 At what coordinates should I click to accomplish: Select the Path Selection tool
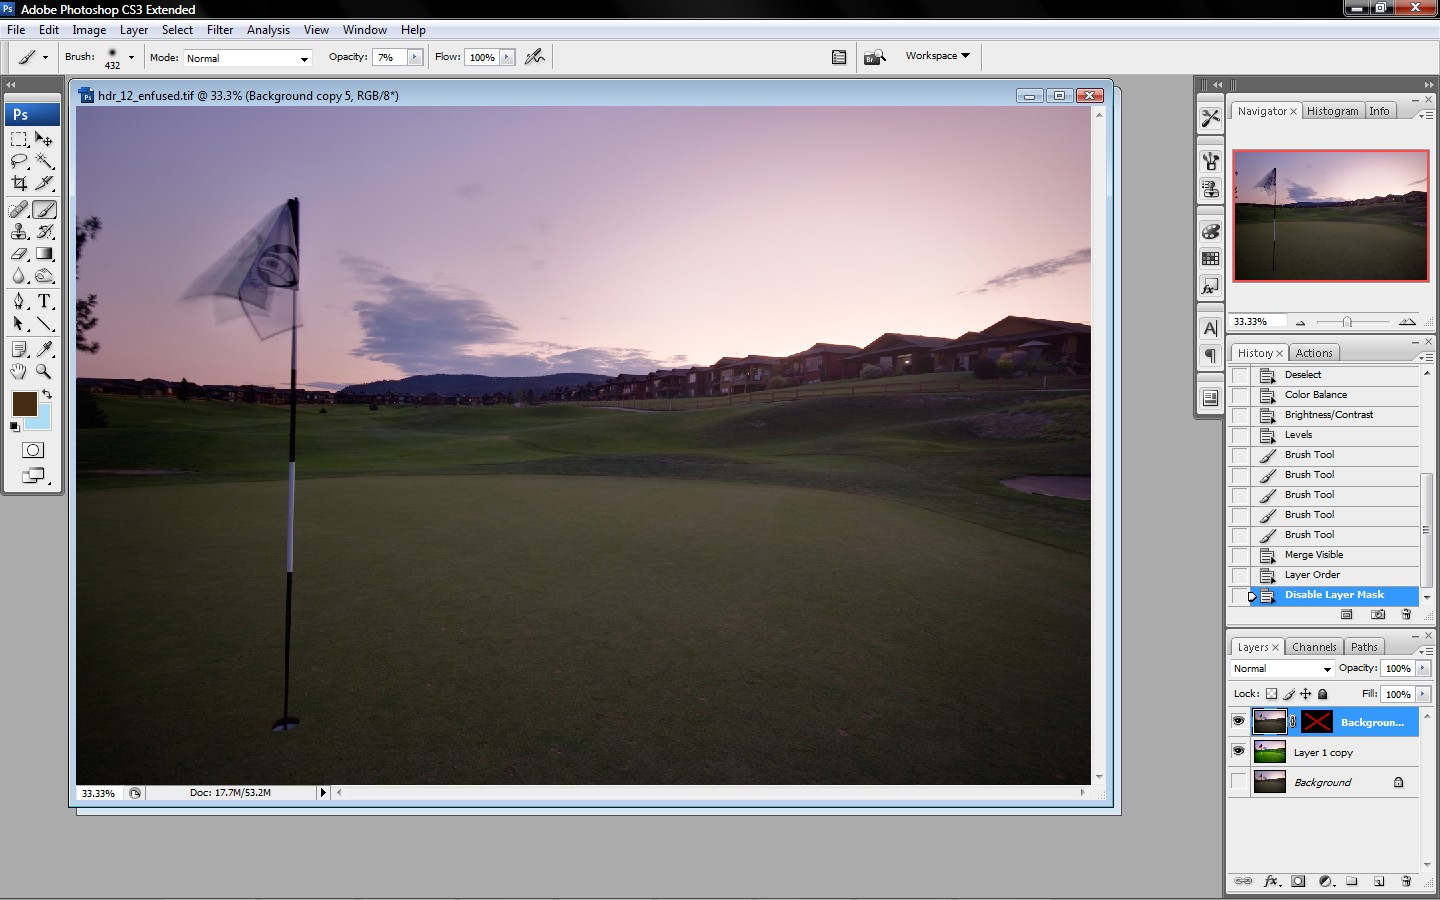[19, 323]
